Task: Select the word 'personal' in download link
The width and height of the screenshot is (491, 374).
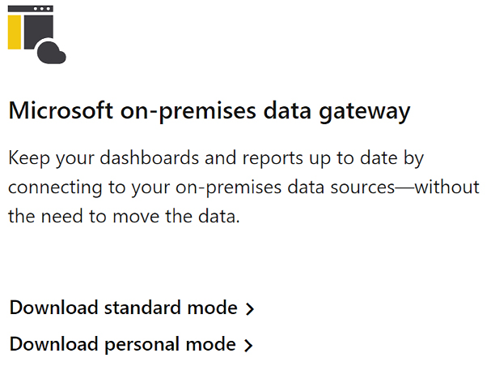Action: coord(142,345)
